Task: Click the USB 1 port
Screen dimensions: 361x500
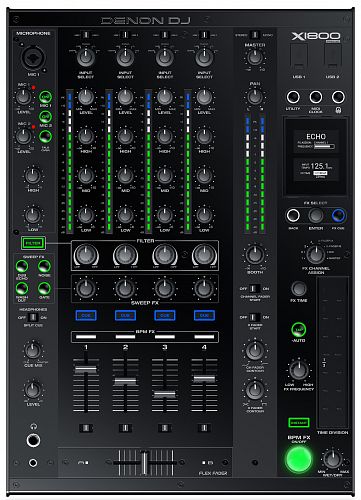Action: (x=299, y=56)
